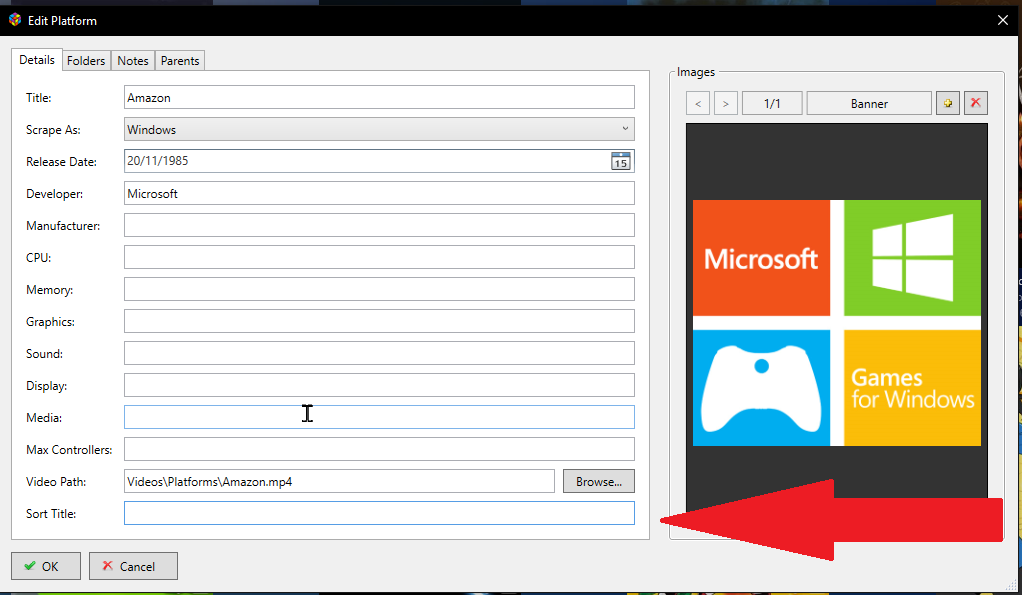
Task: Click the 'Sort Title:' label
Action: tap(51, 514)
